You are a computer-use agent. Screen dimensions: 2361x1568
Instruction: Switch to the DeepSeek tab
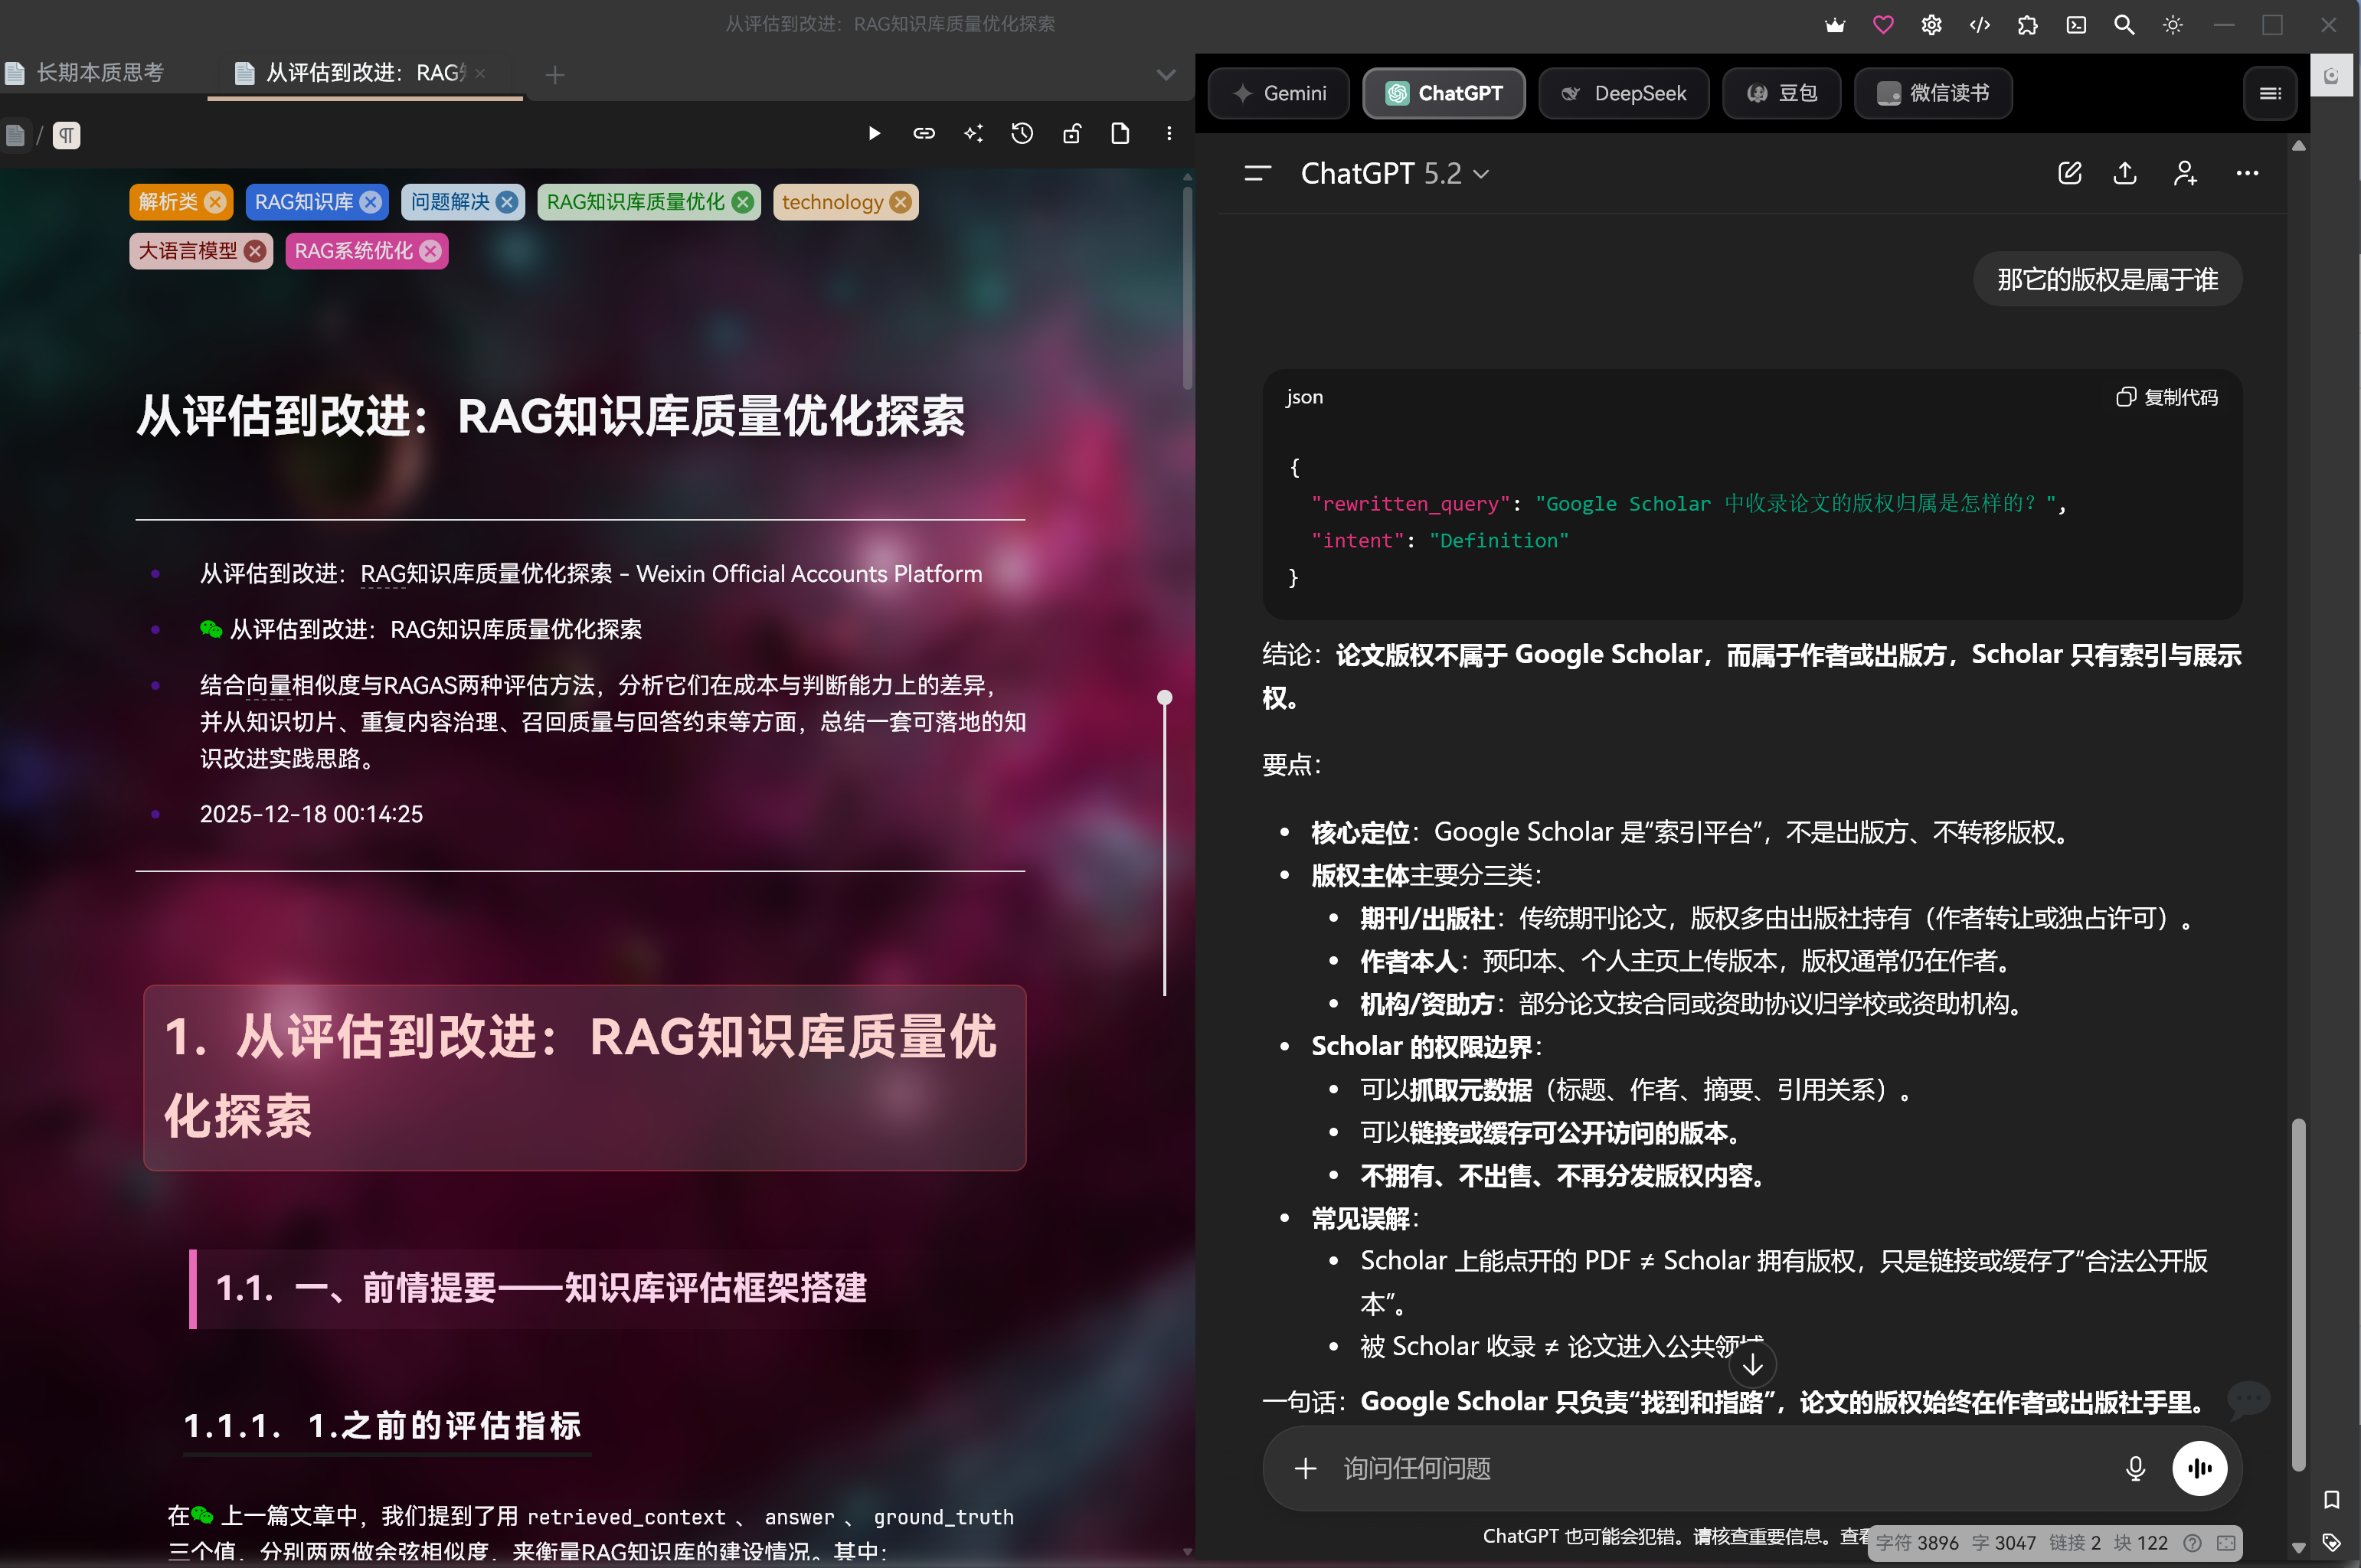tap(1623, 93)
